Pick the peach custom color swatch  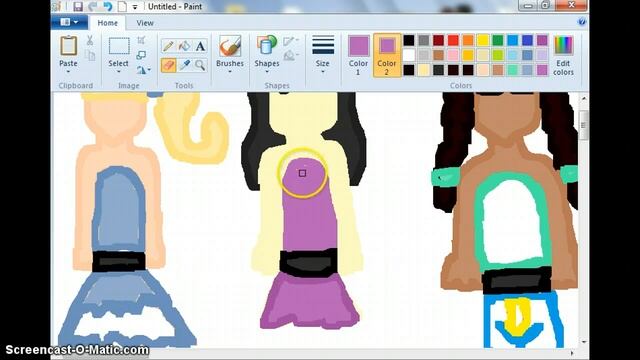[483, 70]
